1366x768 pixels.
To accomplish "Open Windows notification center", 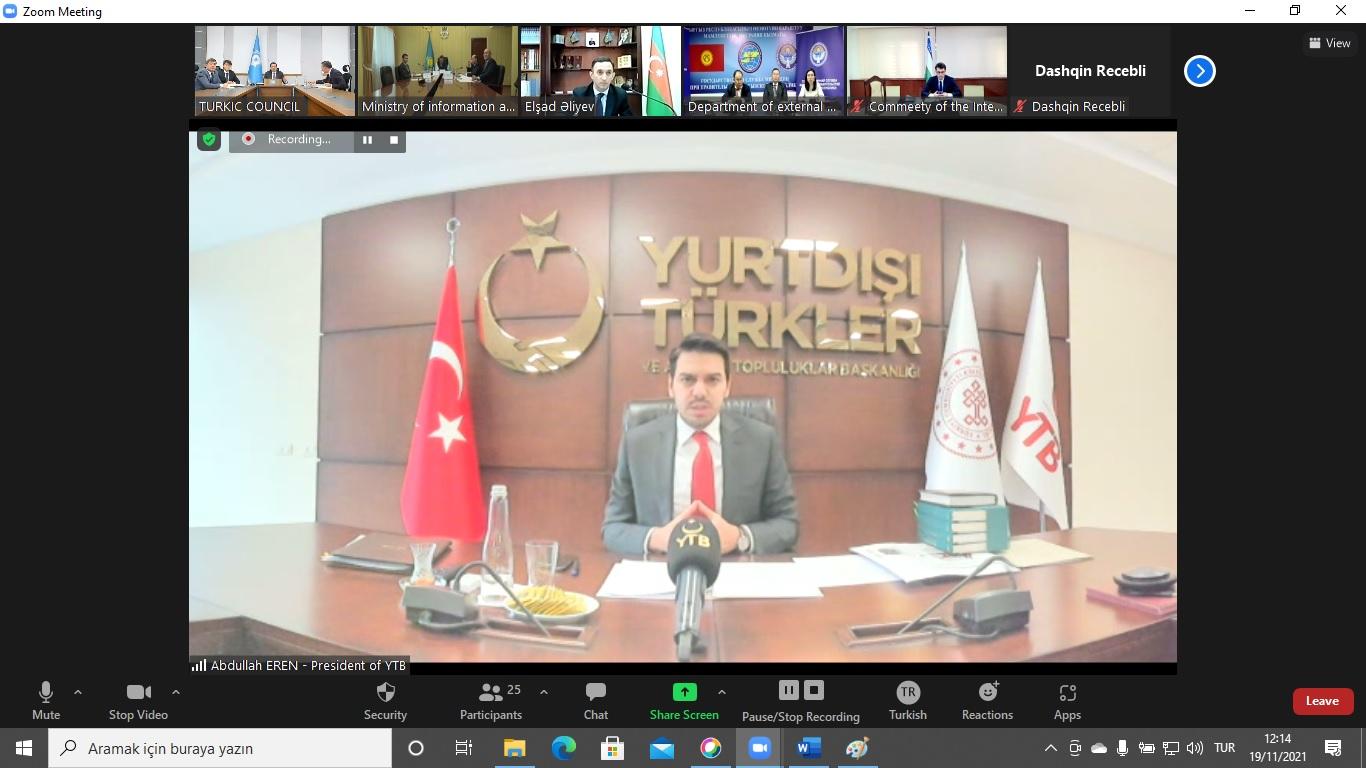I will coord(1333,748).
